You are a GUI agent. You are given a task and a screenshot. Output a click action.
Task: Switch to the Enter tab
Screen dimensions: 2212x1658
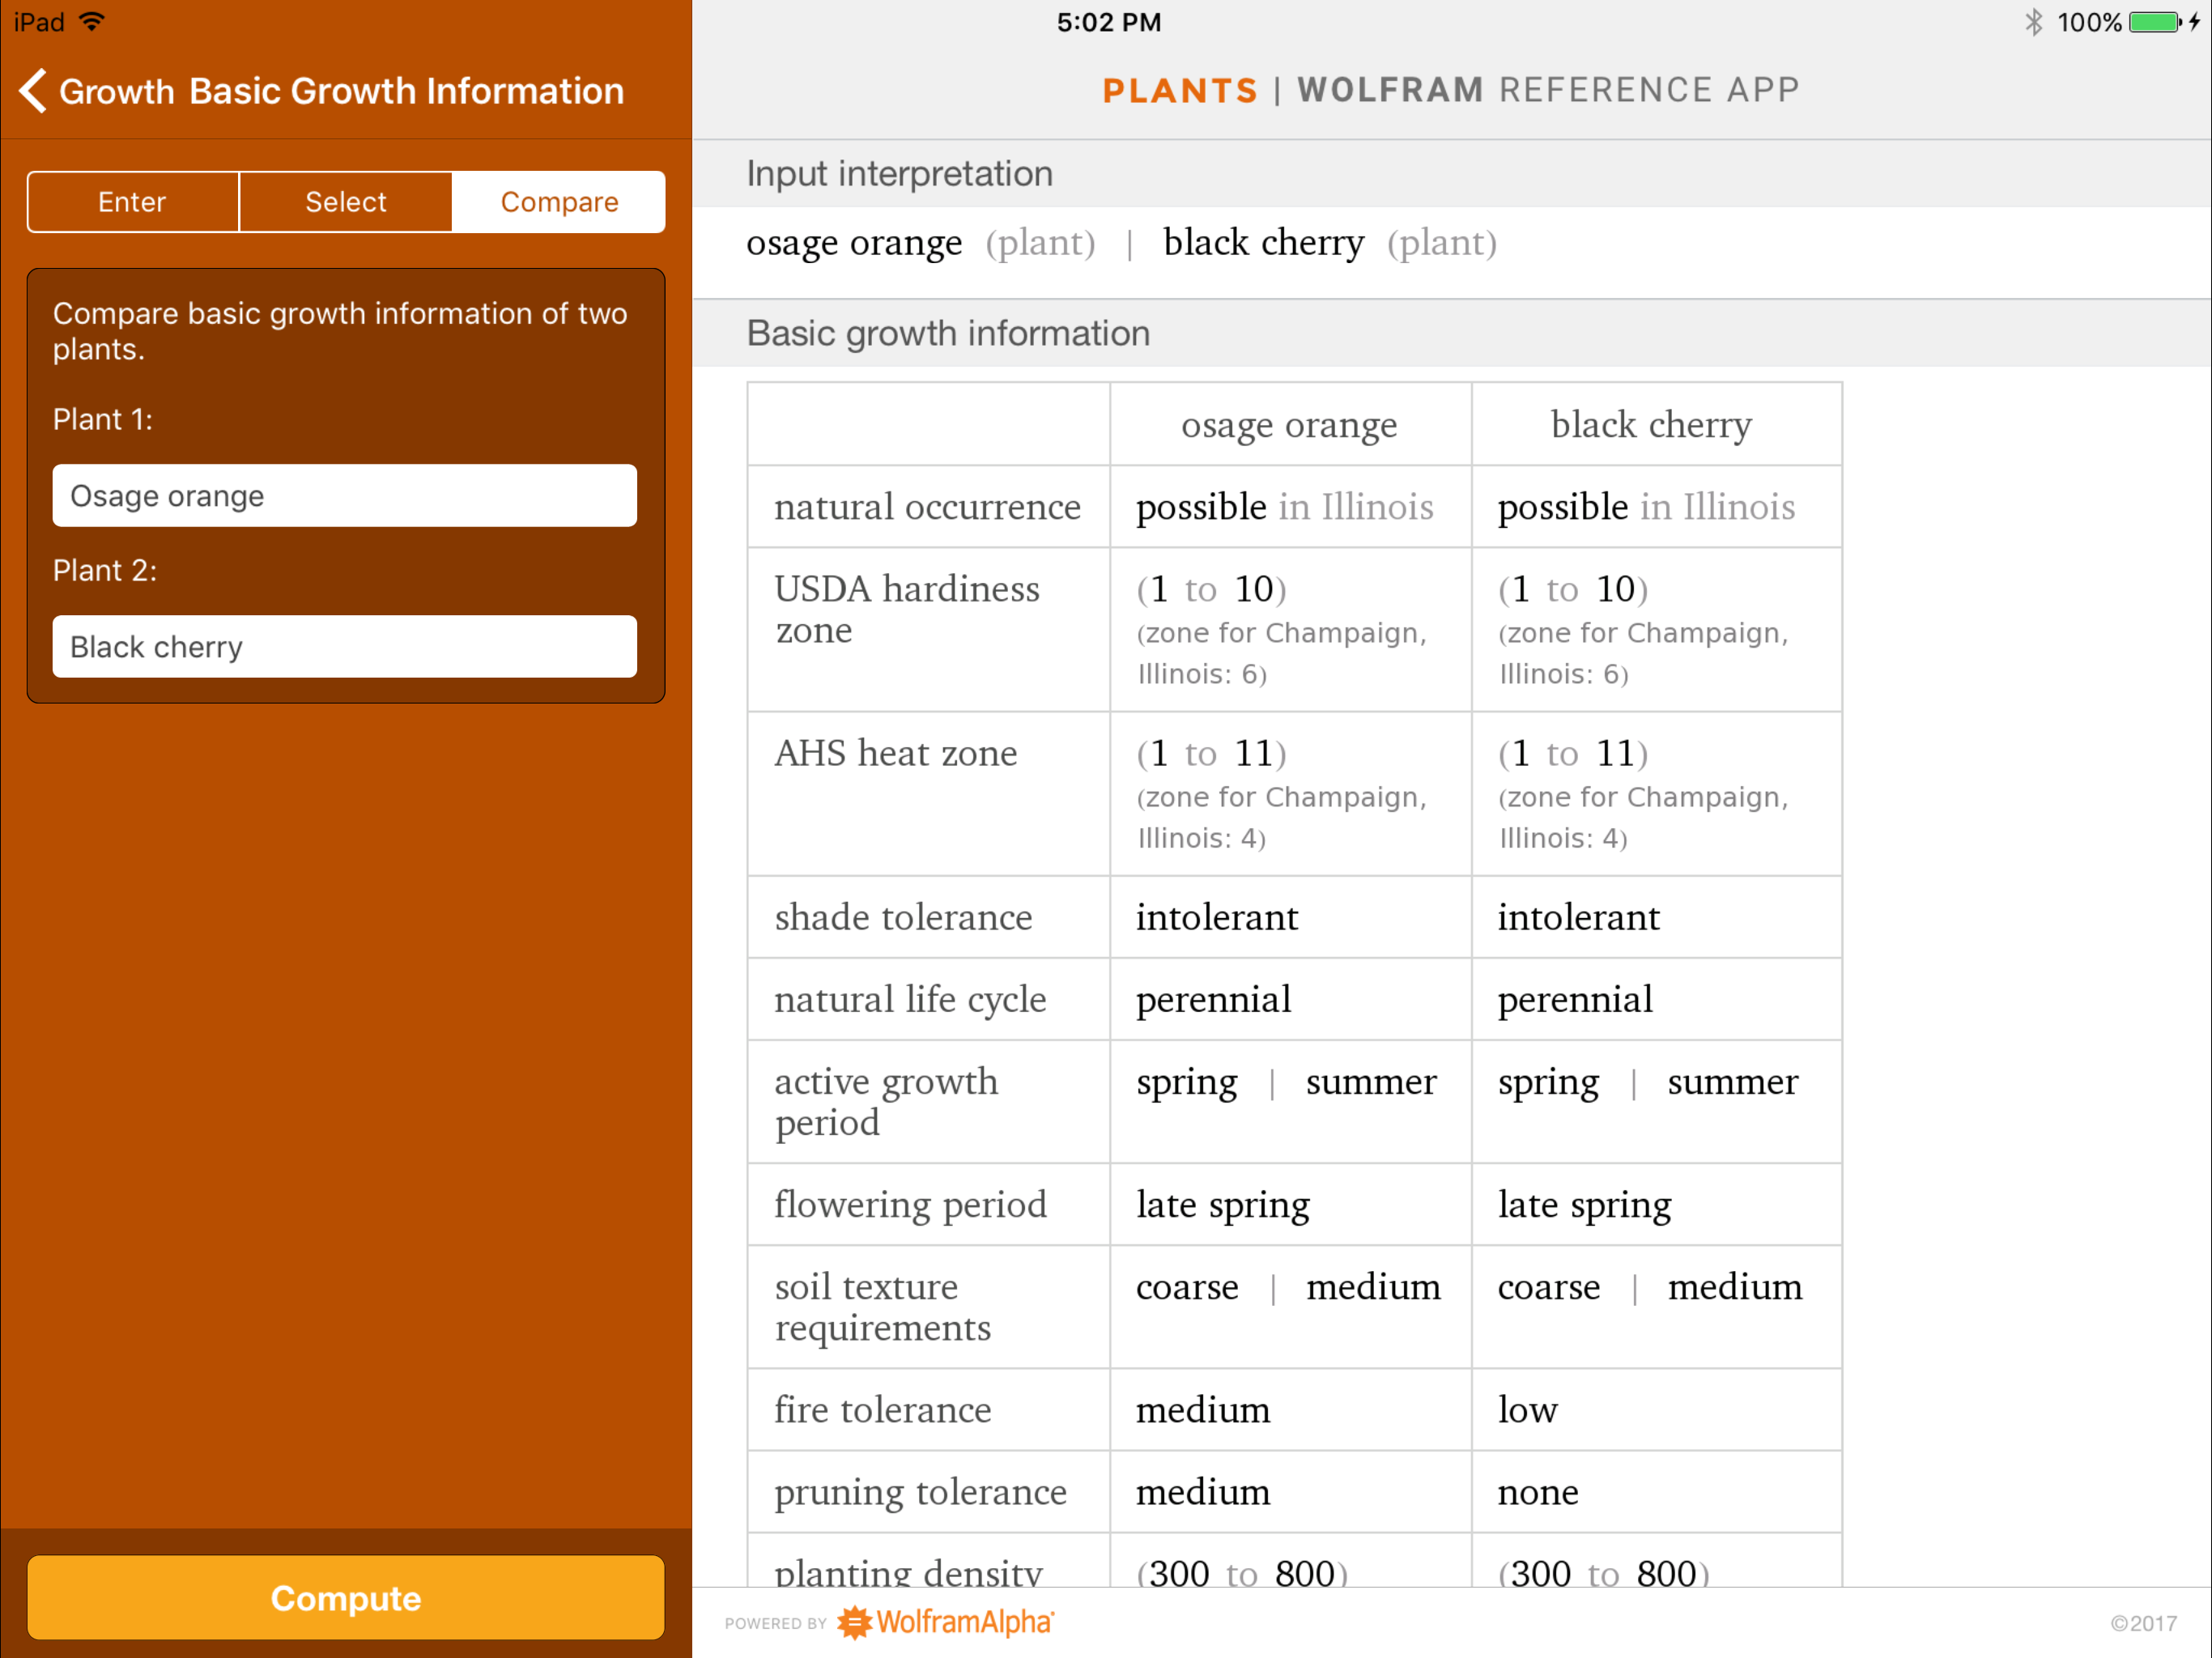click(x=132, y=202)
